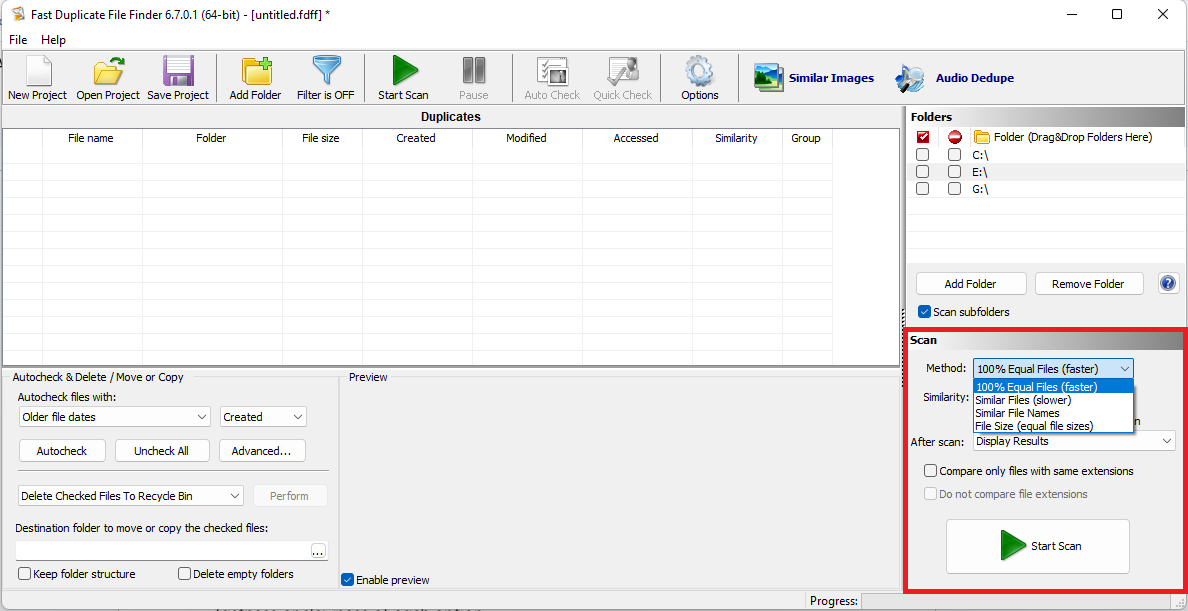Click the Add Folder toolbar icon

tap(255, 77)
